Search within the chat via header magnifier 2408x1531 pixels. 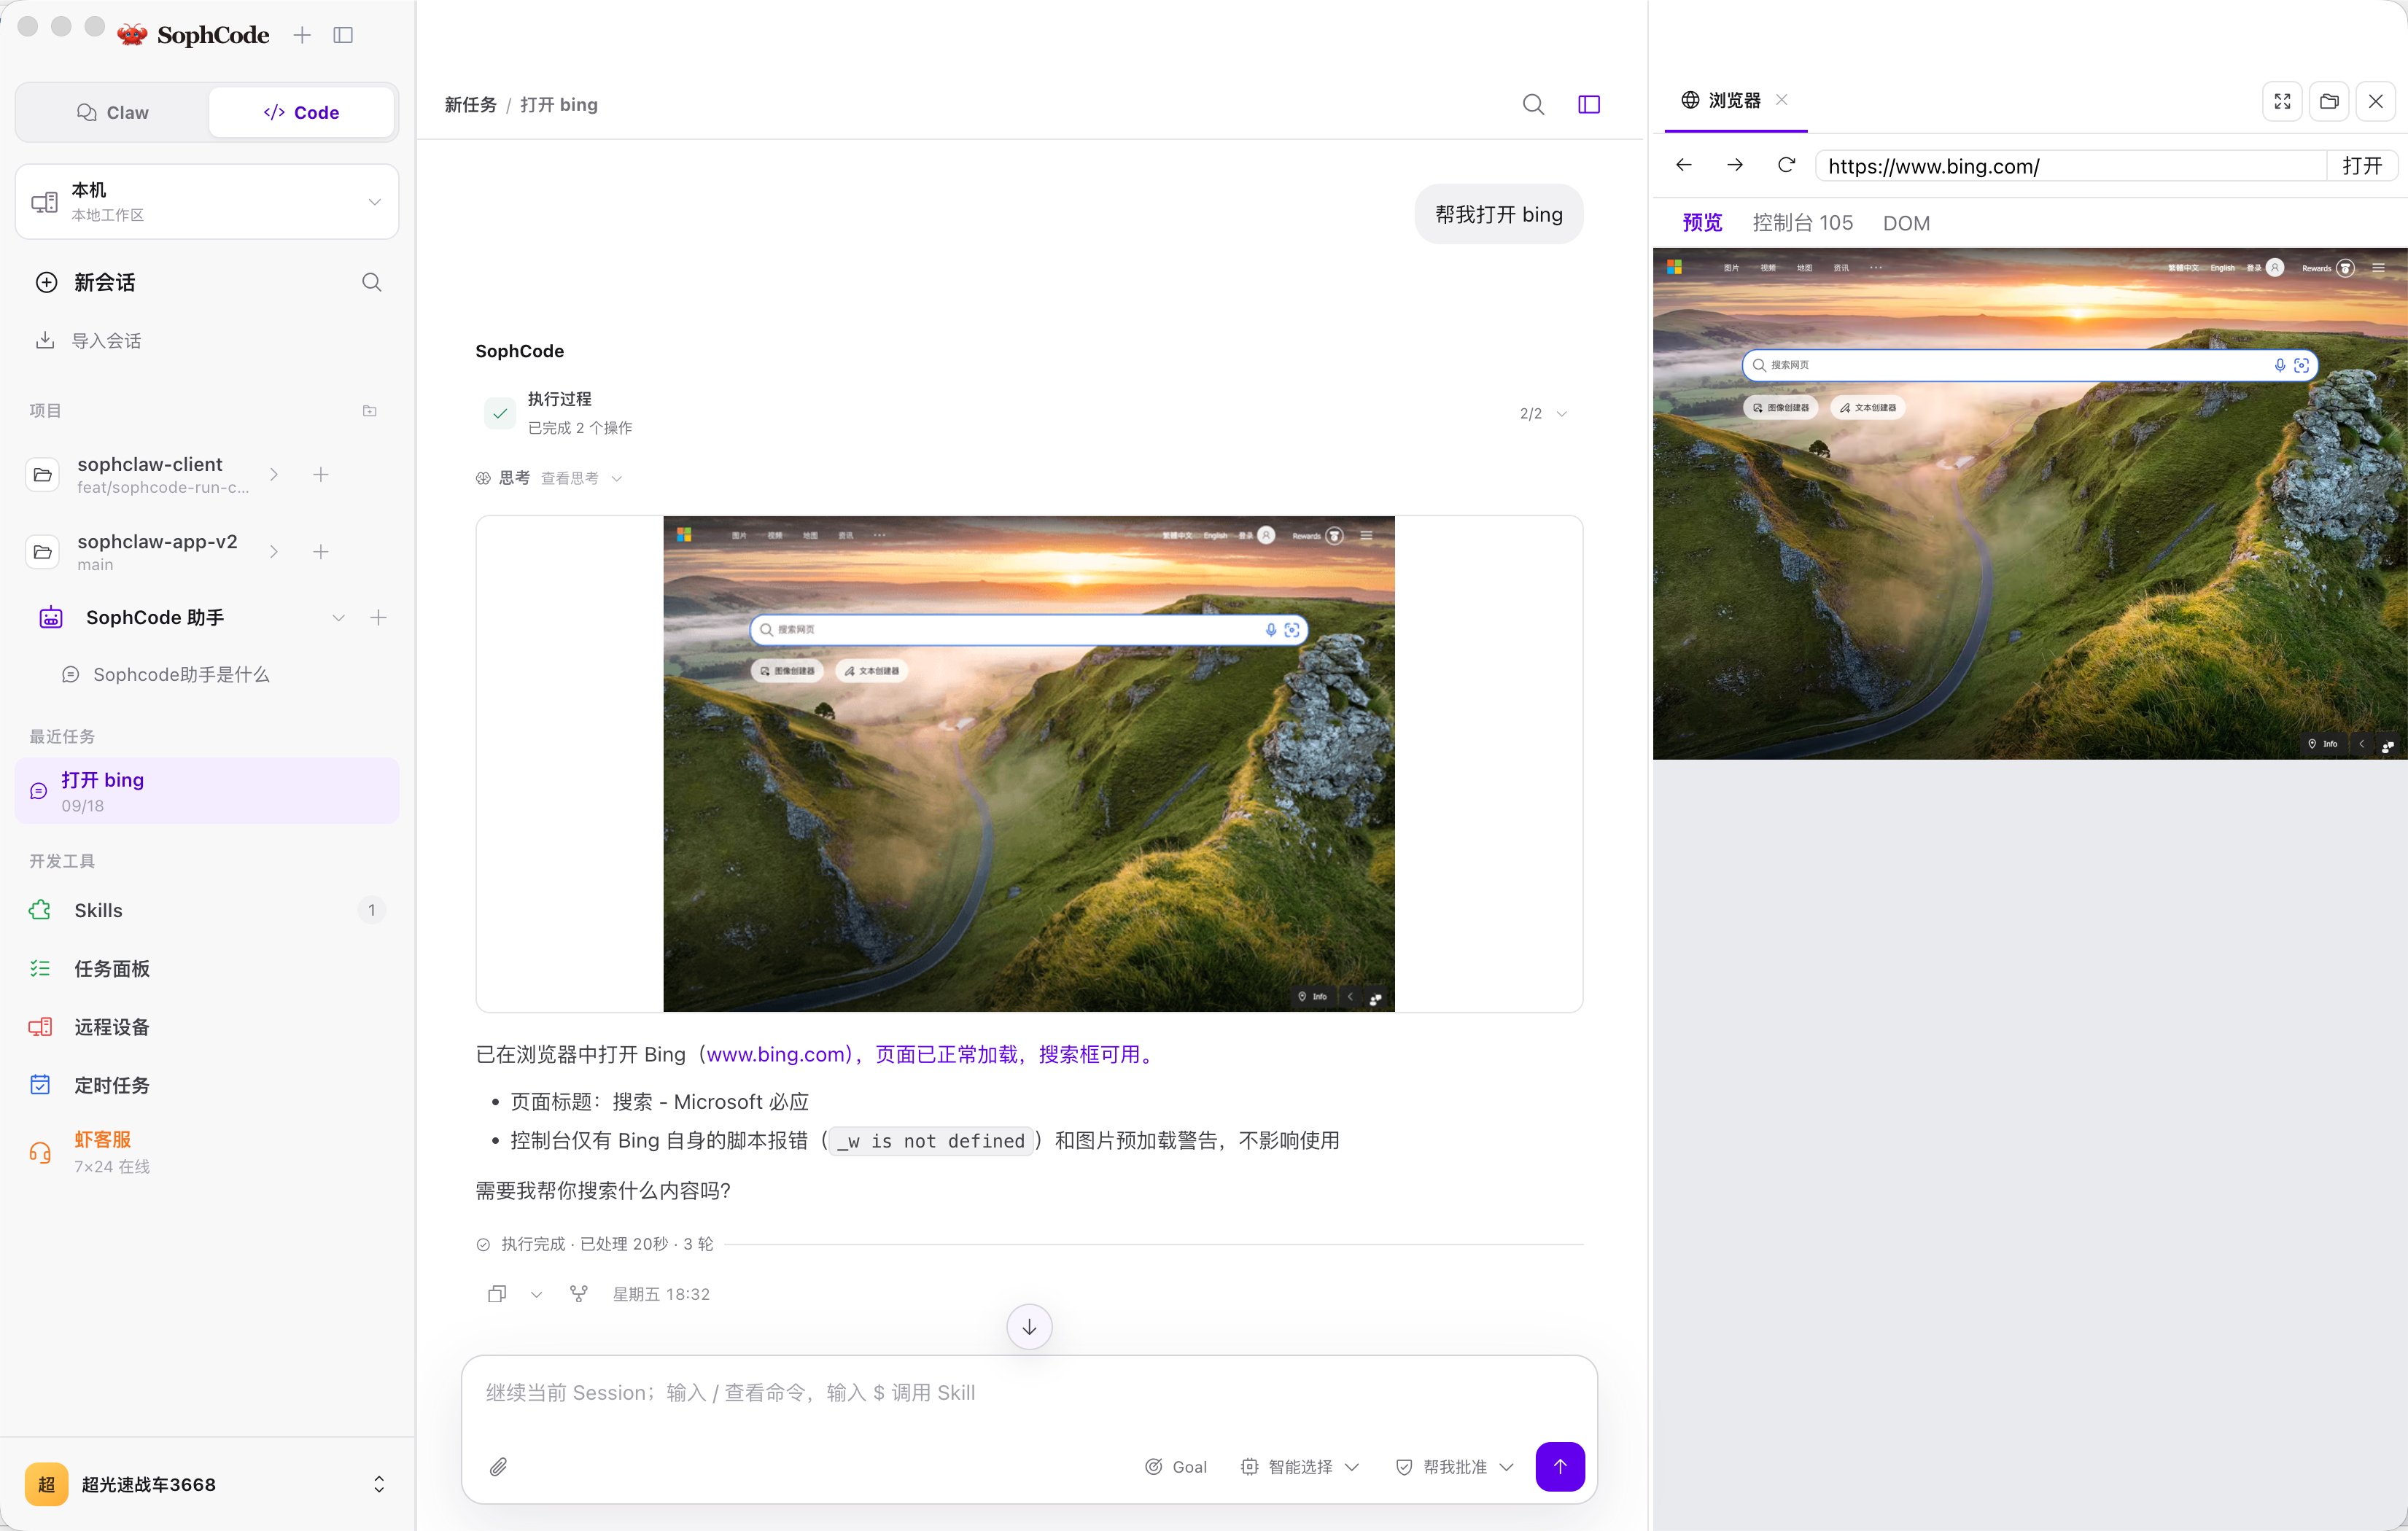1533,104
